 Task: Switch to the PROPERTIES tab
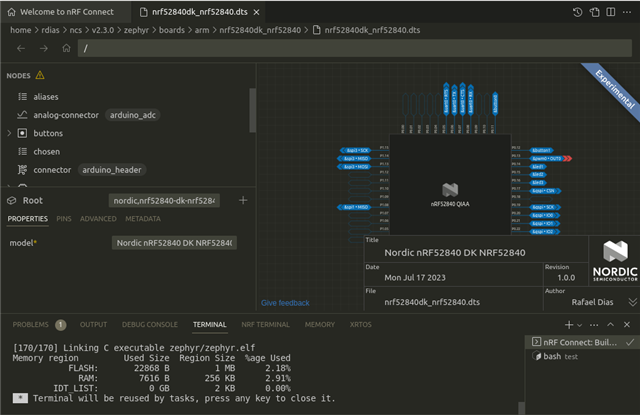pos(28,219)
